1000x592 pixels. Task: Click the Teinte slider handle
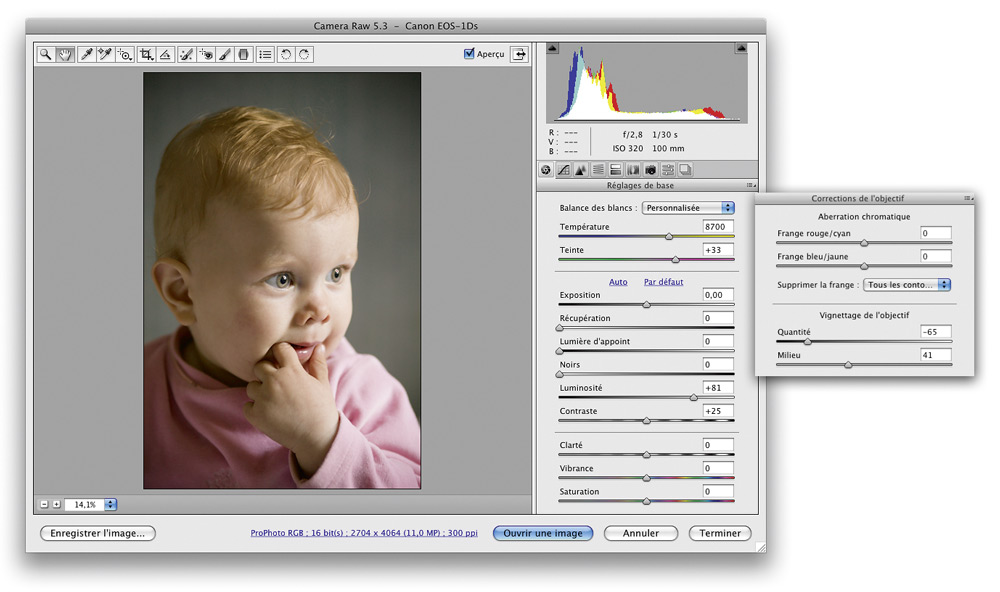tap(675, 260)
